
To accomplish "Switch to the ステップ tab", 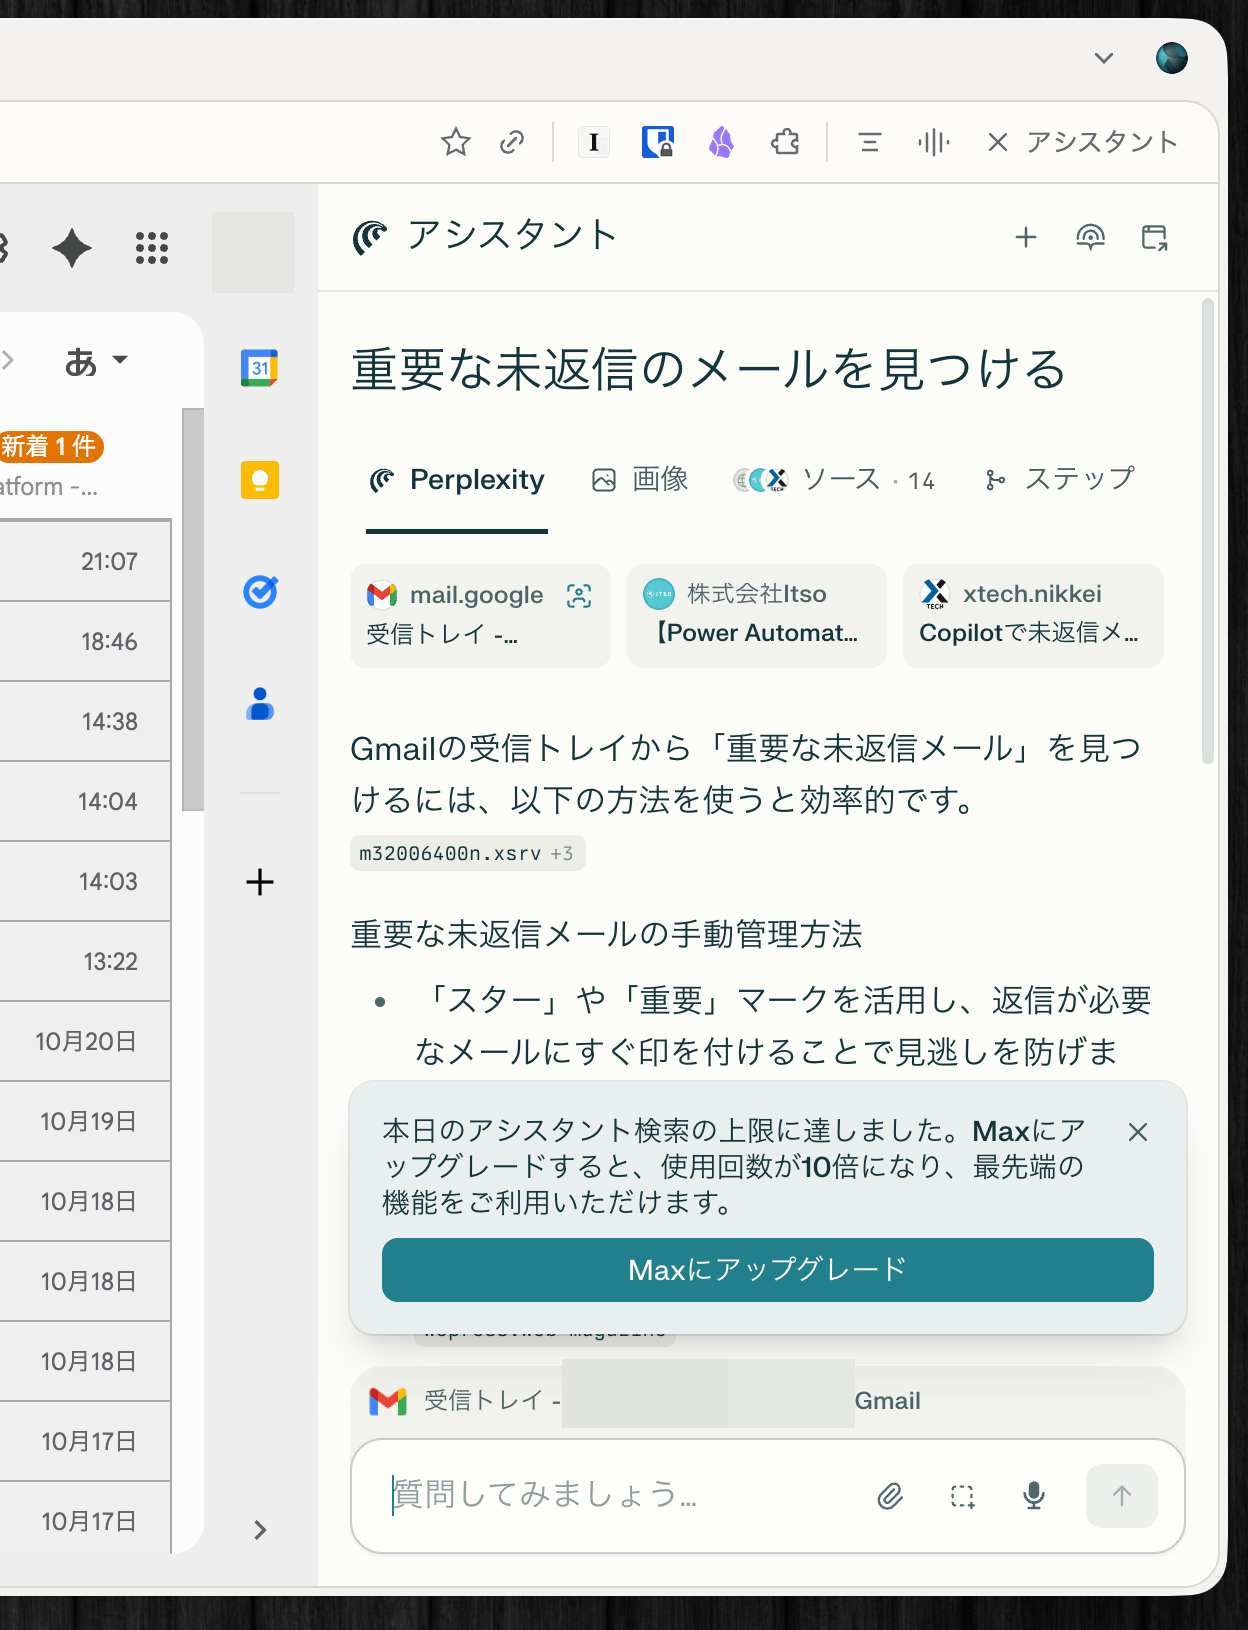I will 1060,480.
